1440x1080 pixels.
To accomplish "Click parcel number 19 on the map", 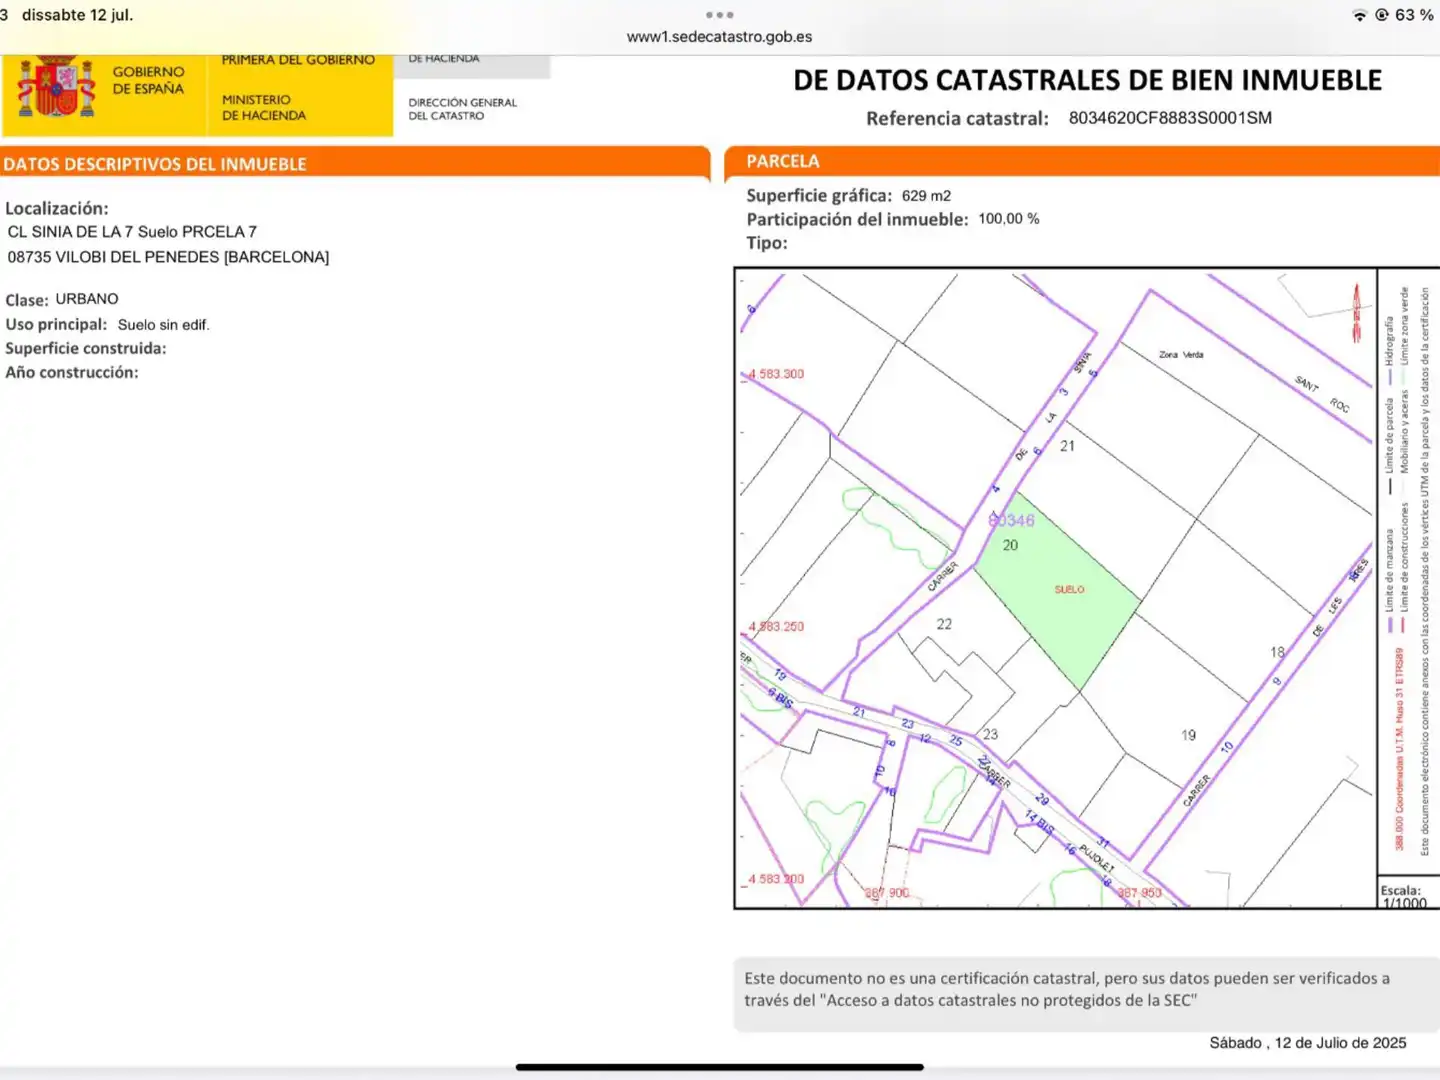I will (1188, 735).
